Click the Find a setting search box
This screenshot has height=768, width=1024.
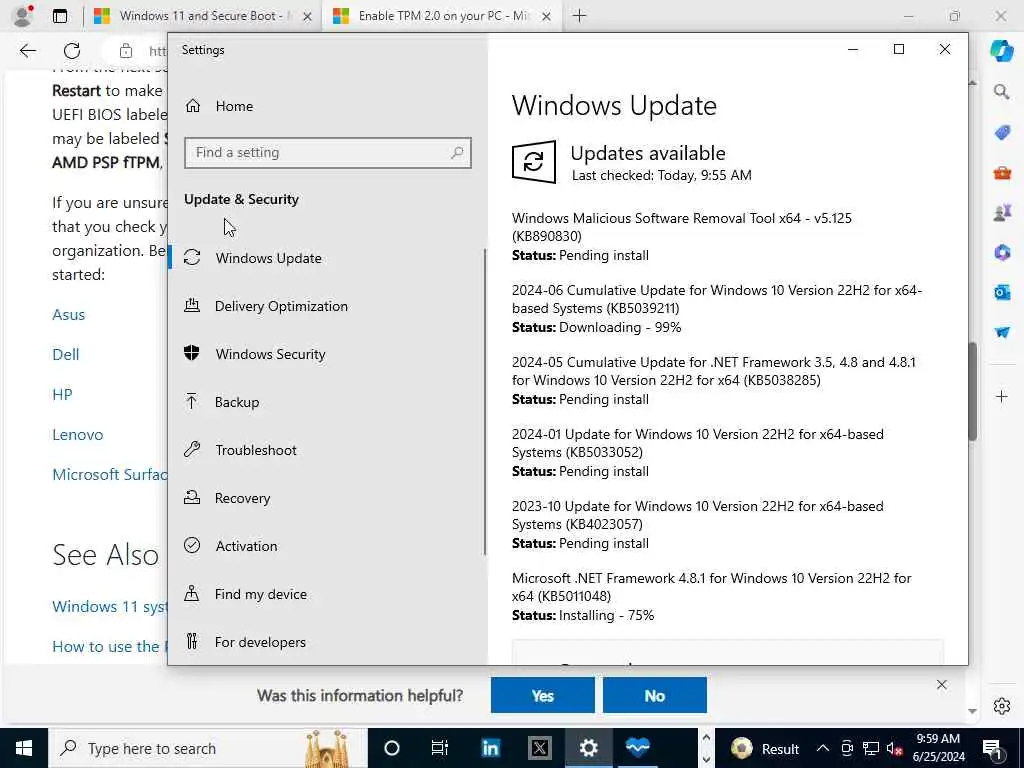pyautogui.click(x=328, y=153)
